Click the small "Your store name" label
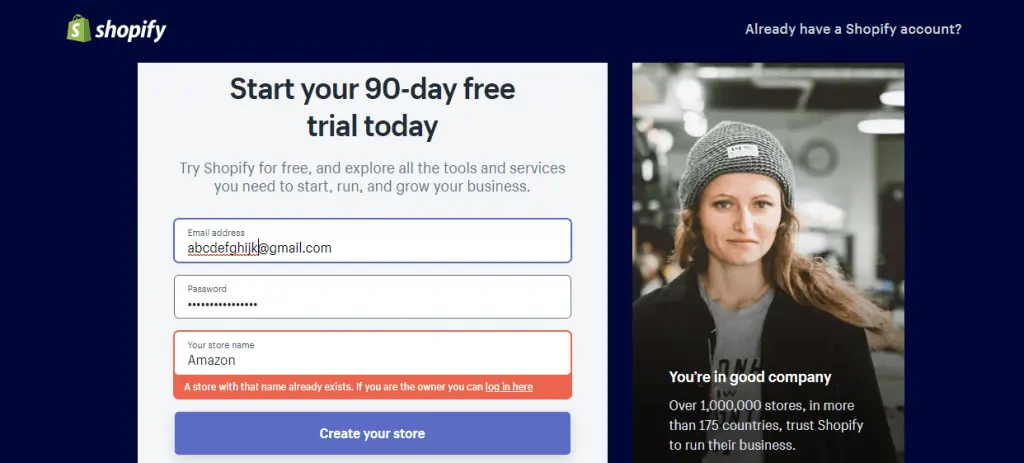The image size is (1024, 463). (221, 345)
